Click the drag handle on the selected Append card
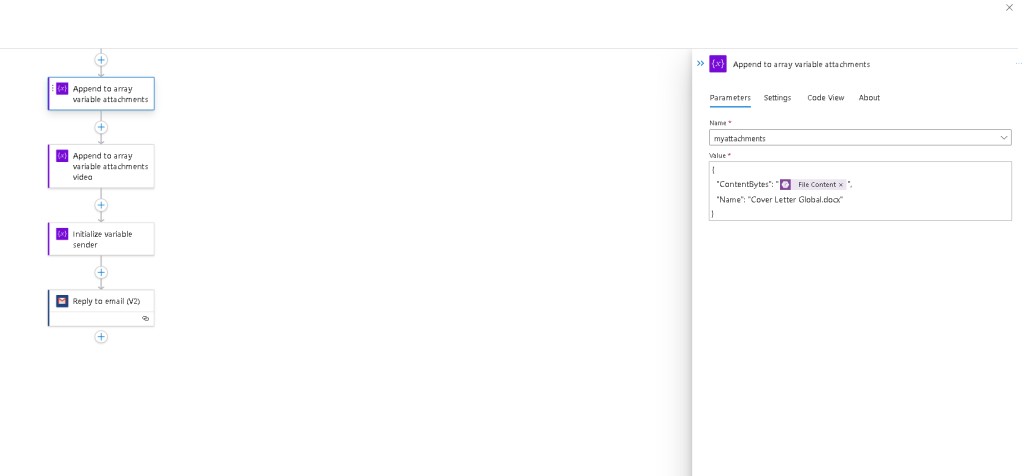 coord(52,88)
